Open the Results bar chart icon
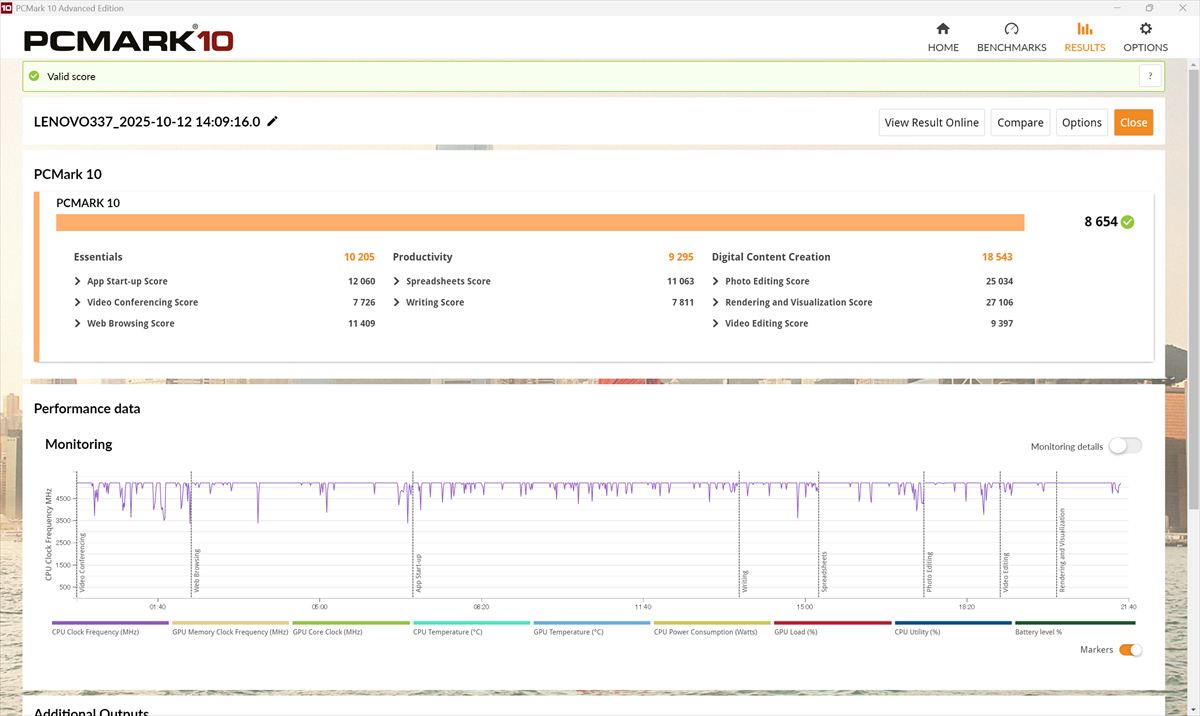 tap(1084, 29)
